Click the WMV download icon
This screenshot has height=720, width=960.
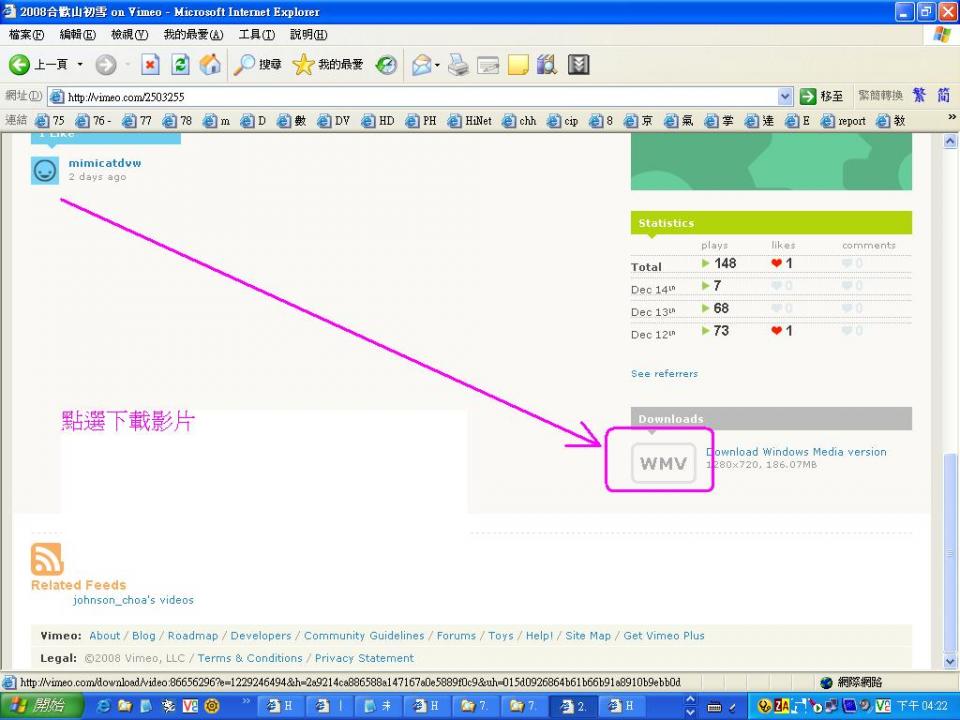tap(663, 463)
